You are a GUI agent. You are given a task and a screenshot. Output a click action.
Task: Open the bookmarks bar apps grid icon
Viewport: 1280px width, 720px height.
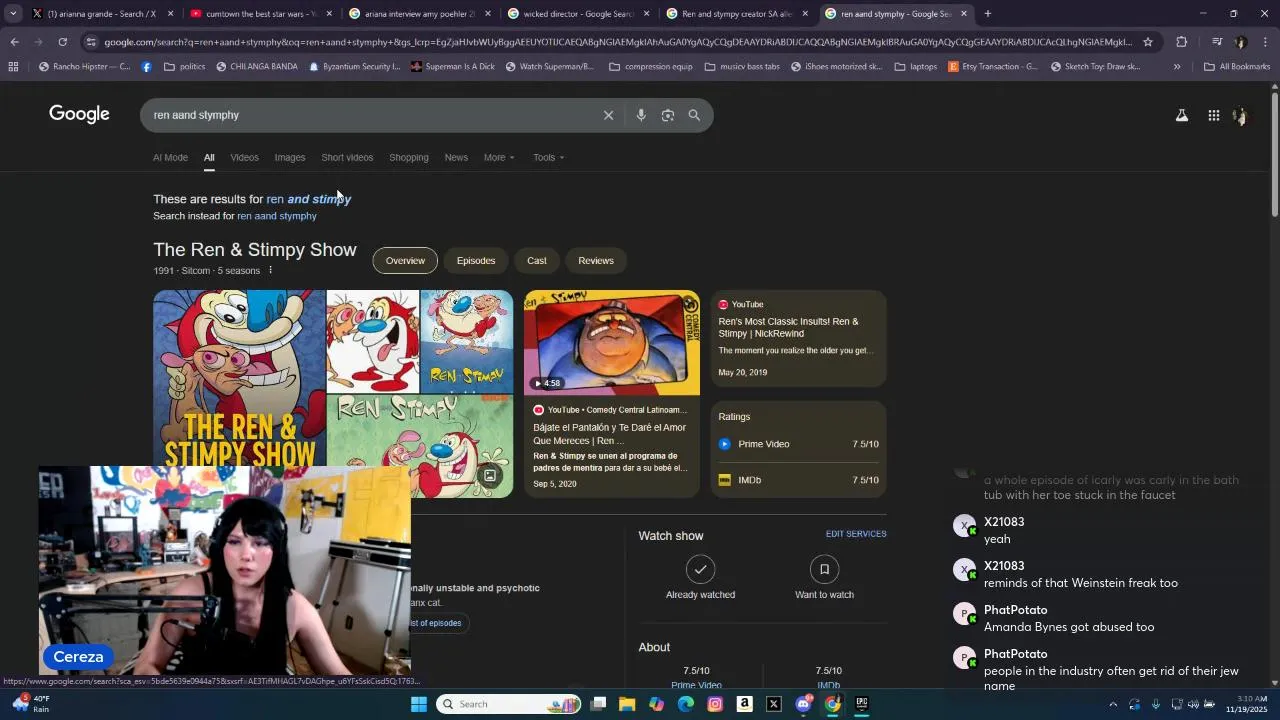tap(13, 67)
